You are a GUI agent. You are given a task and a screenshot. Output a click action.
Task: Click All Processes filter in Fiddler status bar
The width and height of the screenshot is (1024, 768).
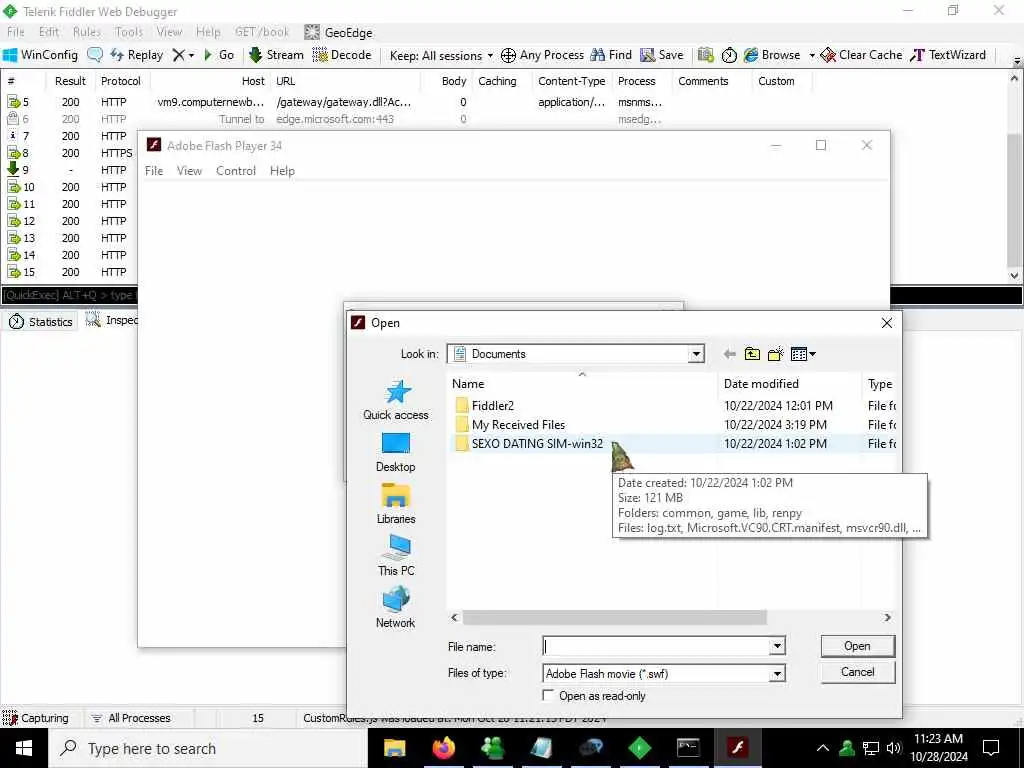131,718
